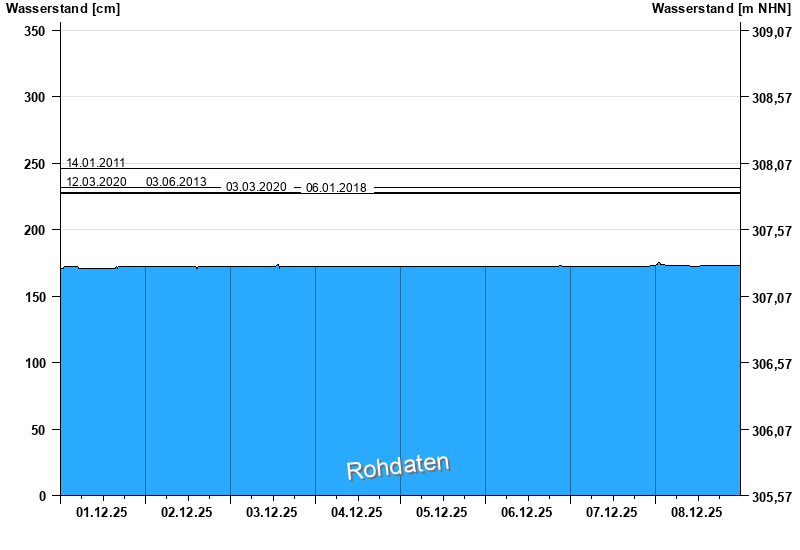Click the Wasserstand [cm] axis title
The width and height of the screenshot is (800, 550).
click(x=63, y=9)
